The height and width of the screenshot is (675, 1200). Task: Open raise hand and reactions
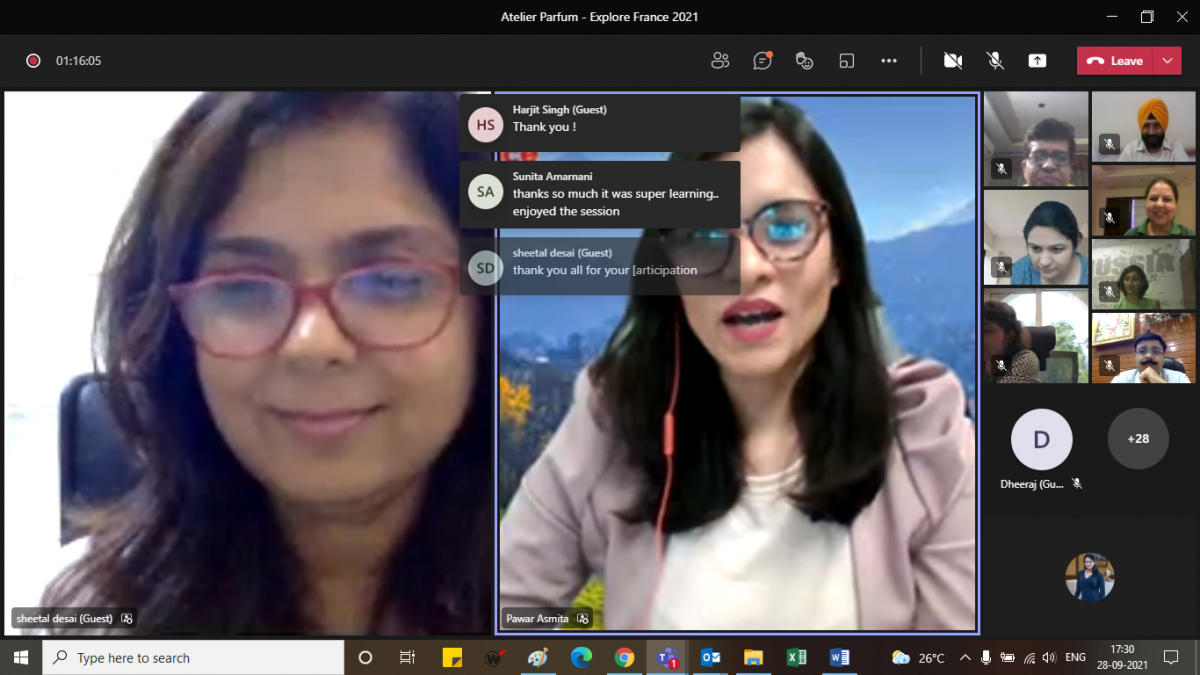804,61
